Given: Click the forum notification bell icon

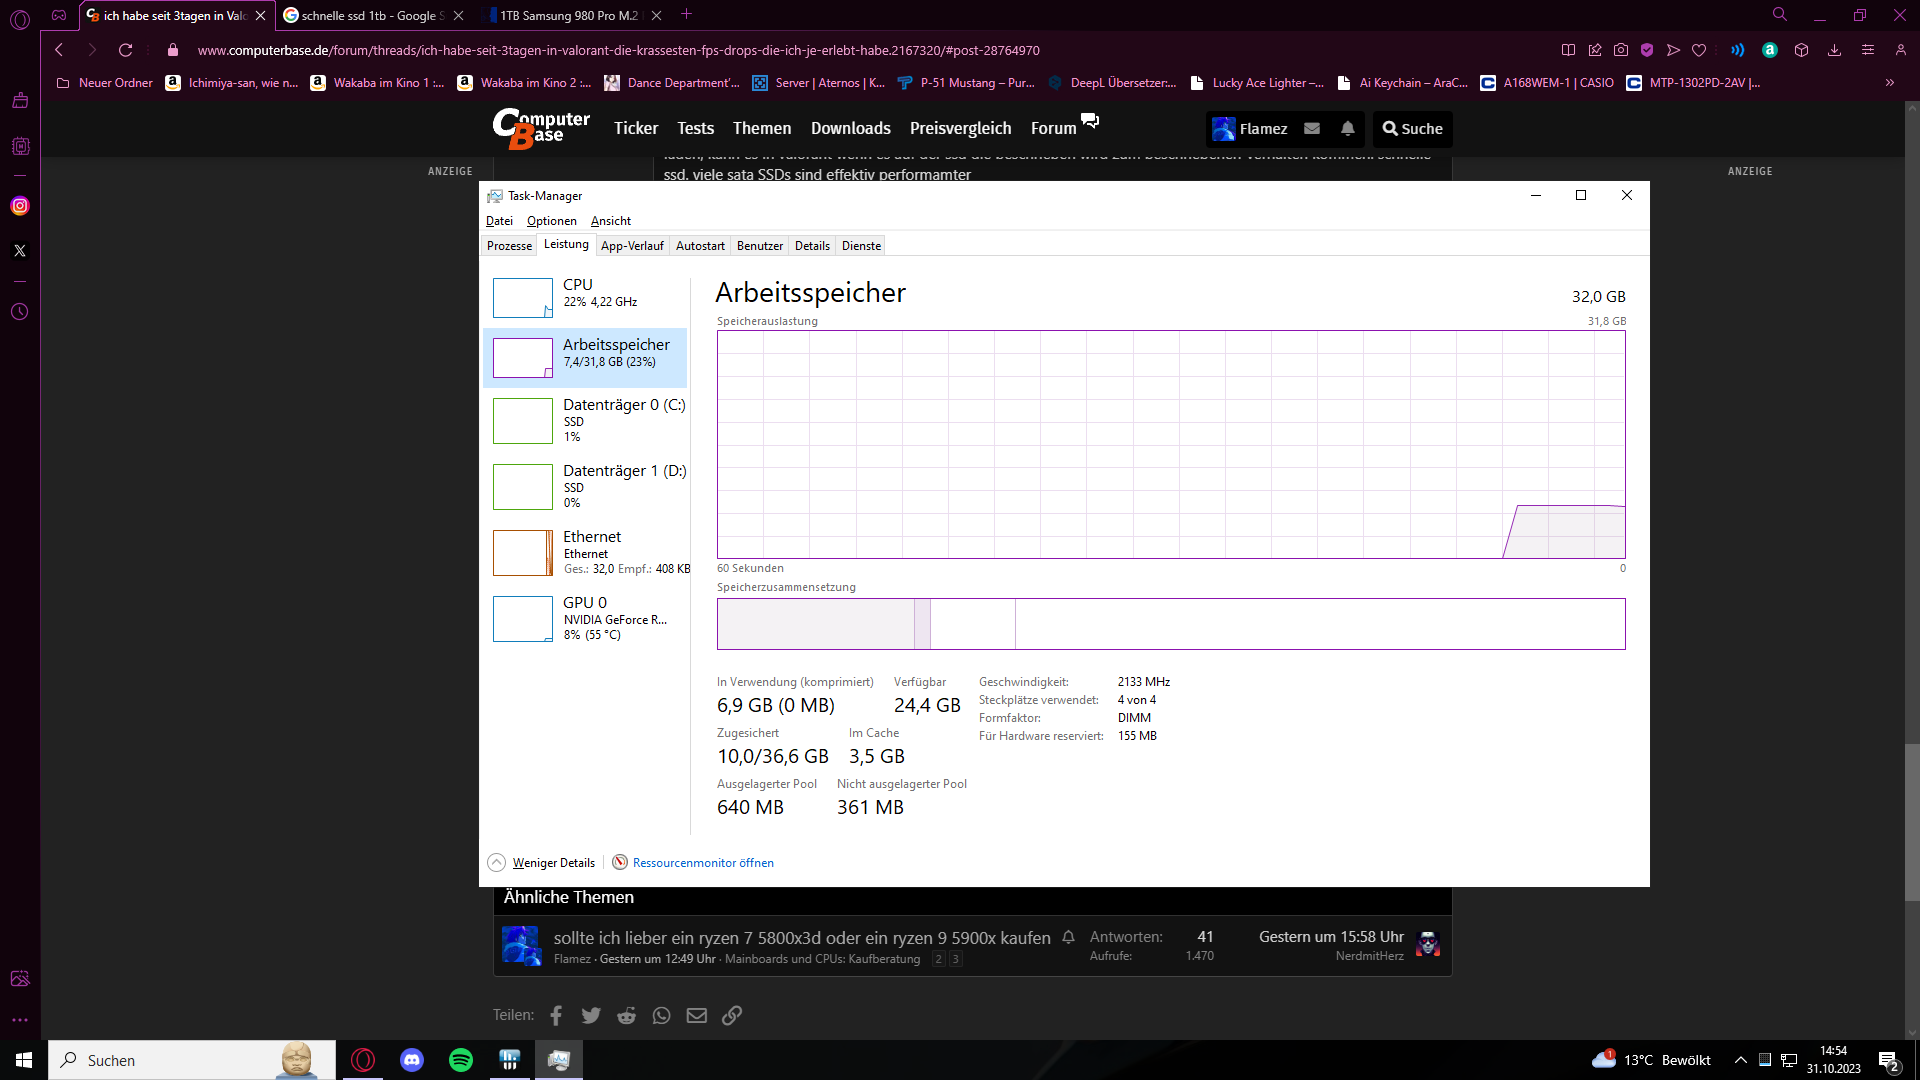Looking at the screenshot, I should tap(1347, 128).
